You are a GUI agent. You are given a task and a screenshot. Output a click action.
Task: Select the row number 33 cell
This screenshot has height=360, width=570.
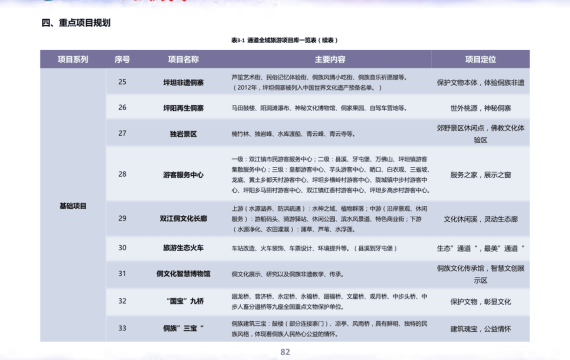(x=122, y=328)
